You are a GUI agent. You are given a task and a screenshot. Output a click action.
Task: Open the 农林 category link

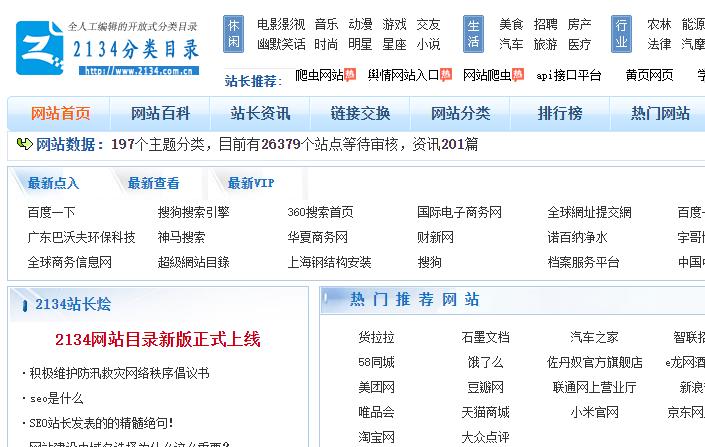tap(659, 24)
